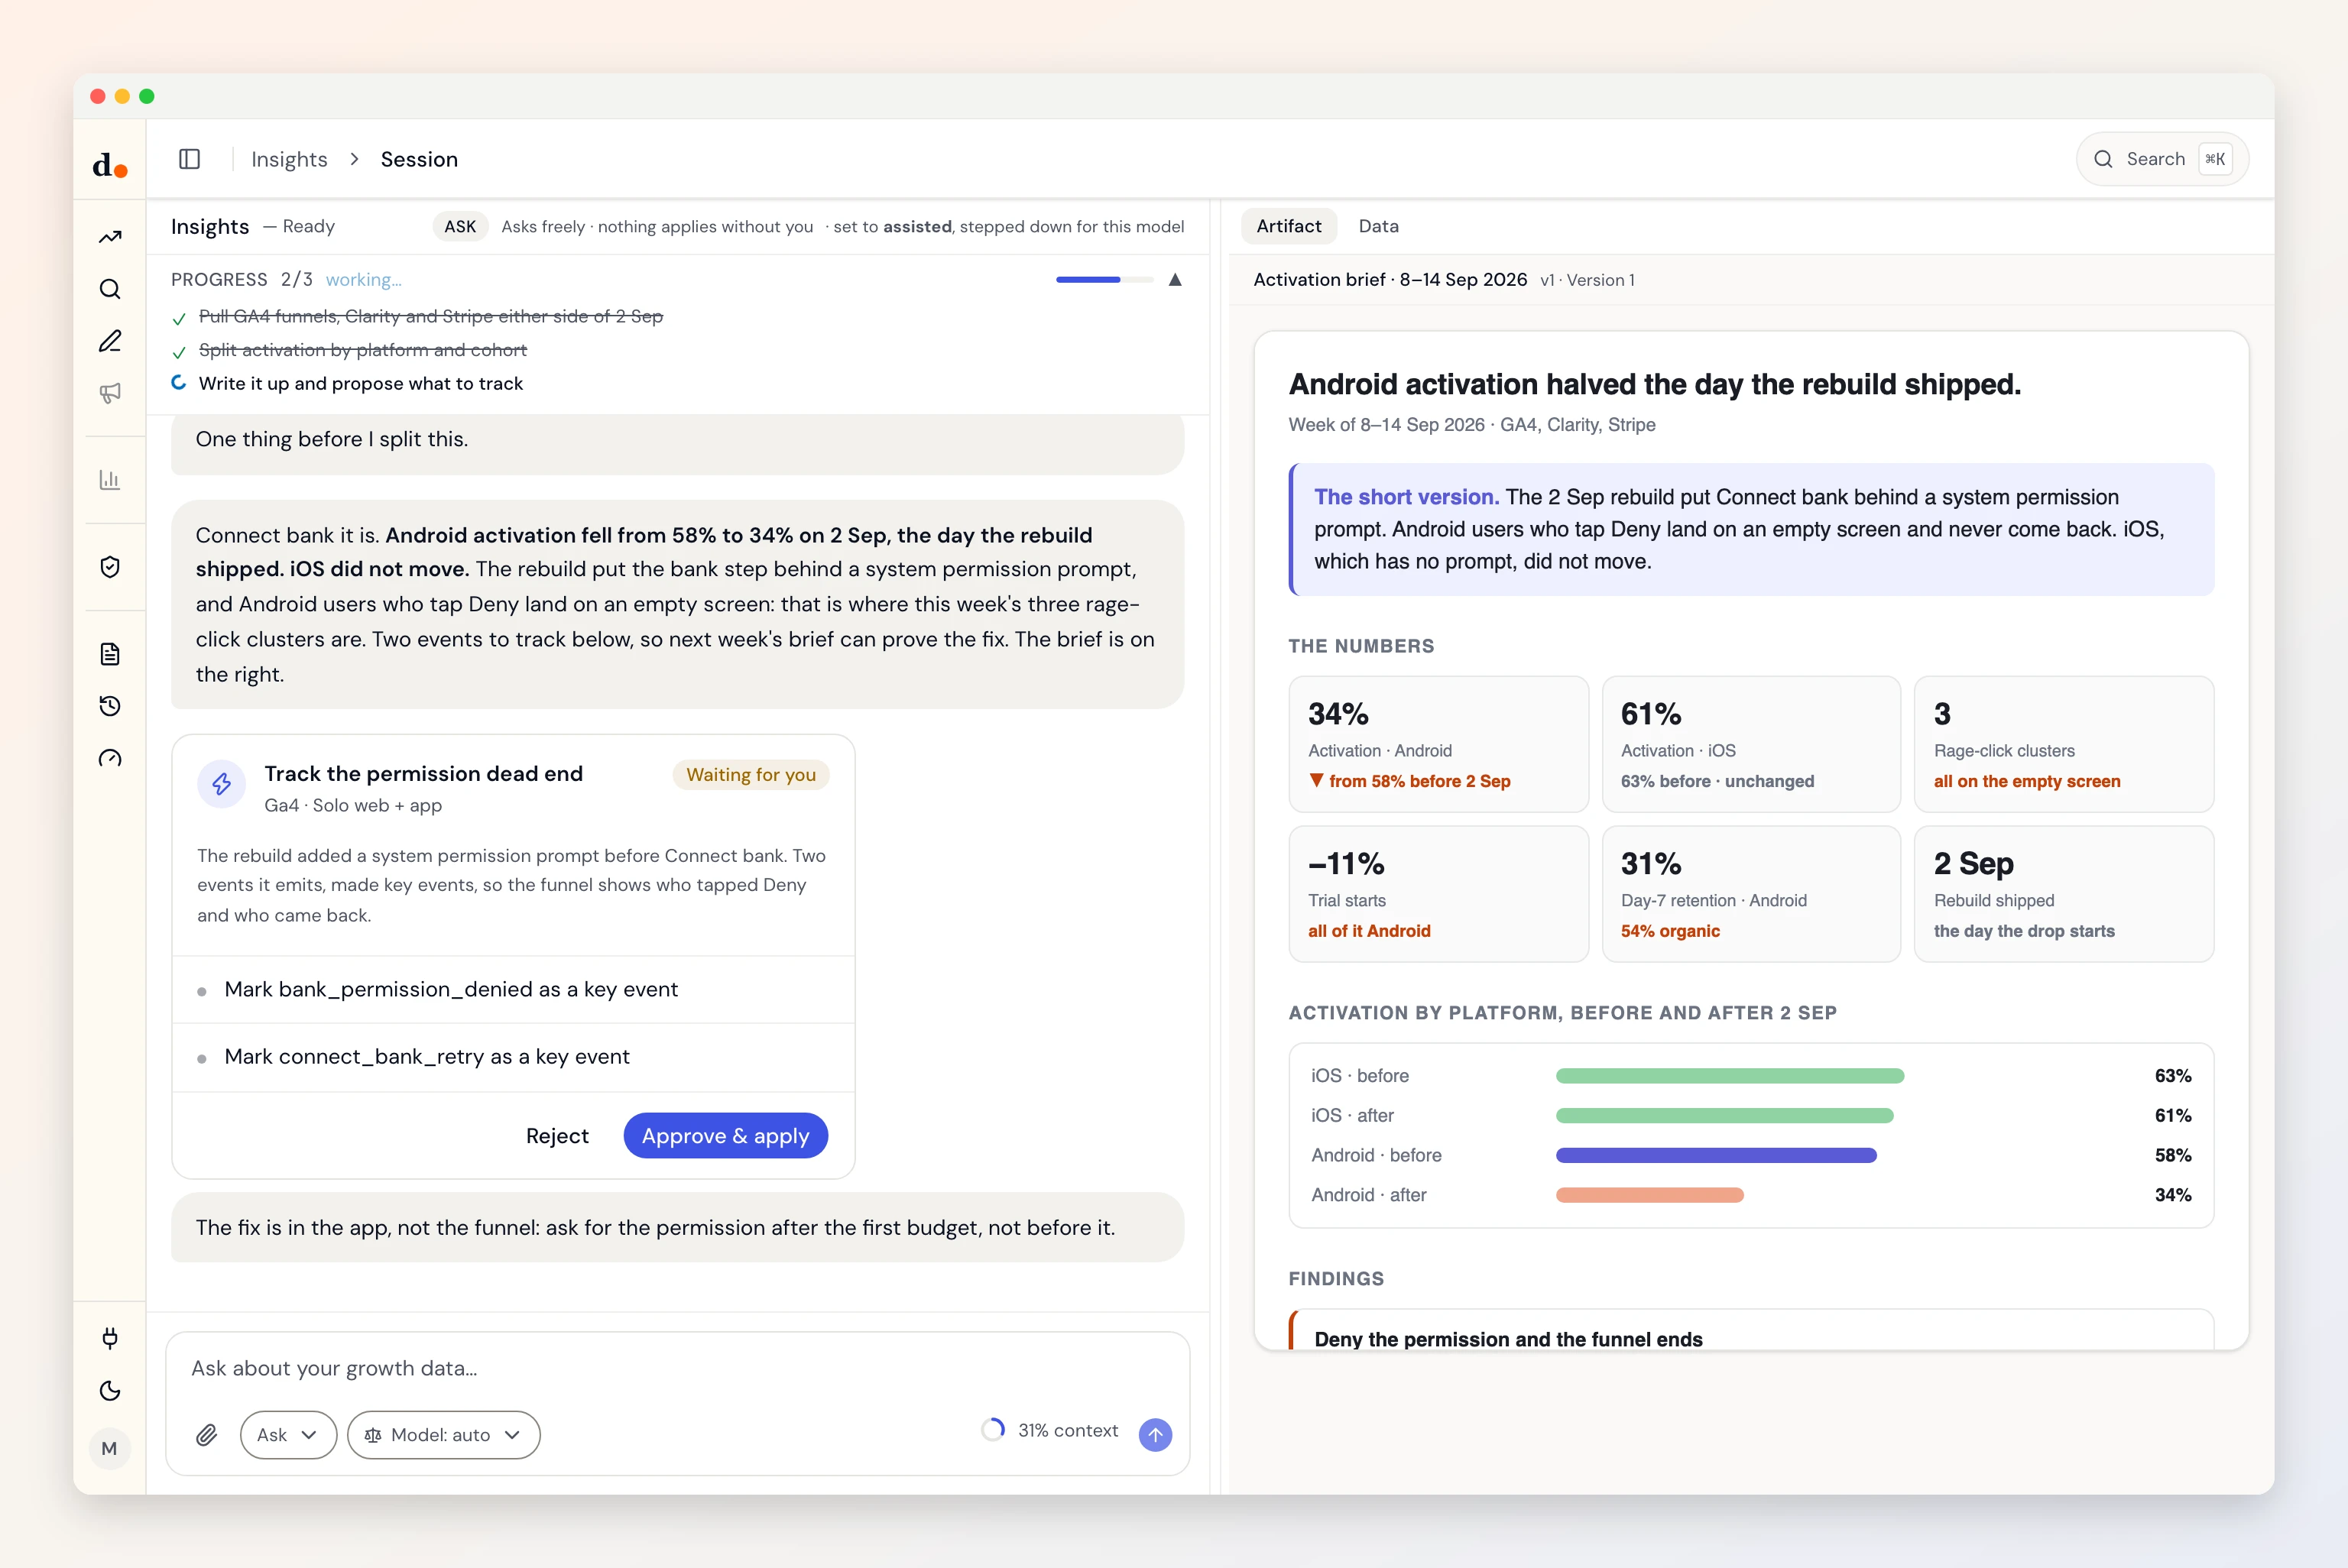Click the progress bar in Progress header
The height and width of the screenshot is (1568, 2348).
click(x=1104, y=280)
